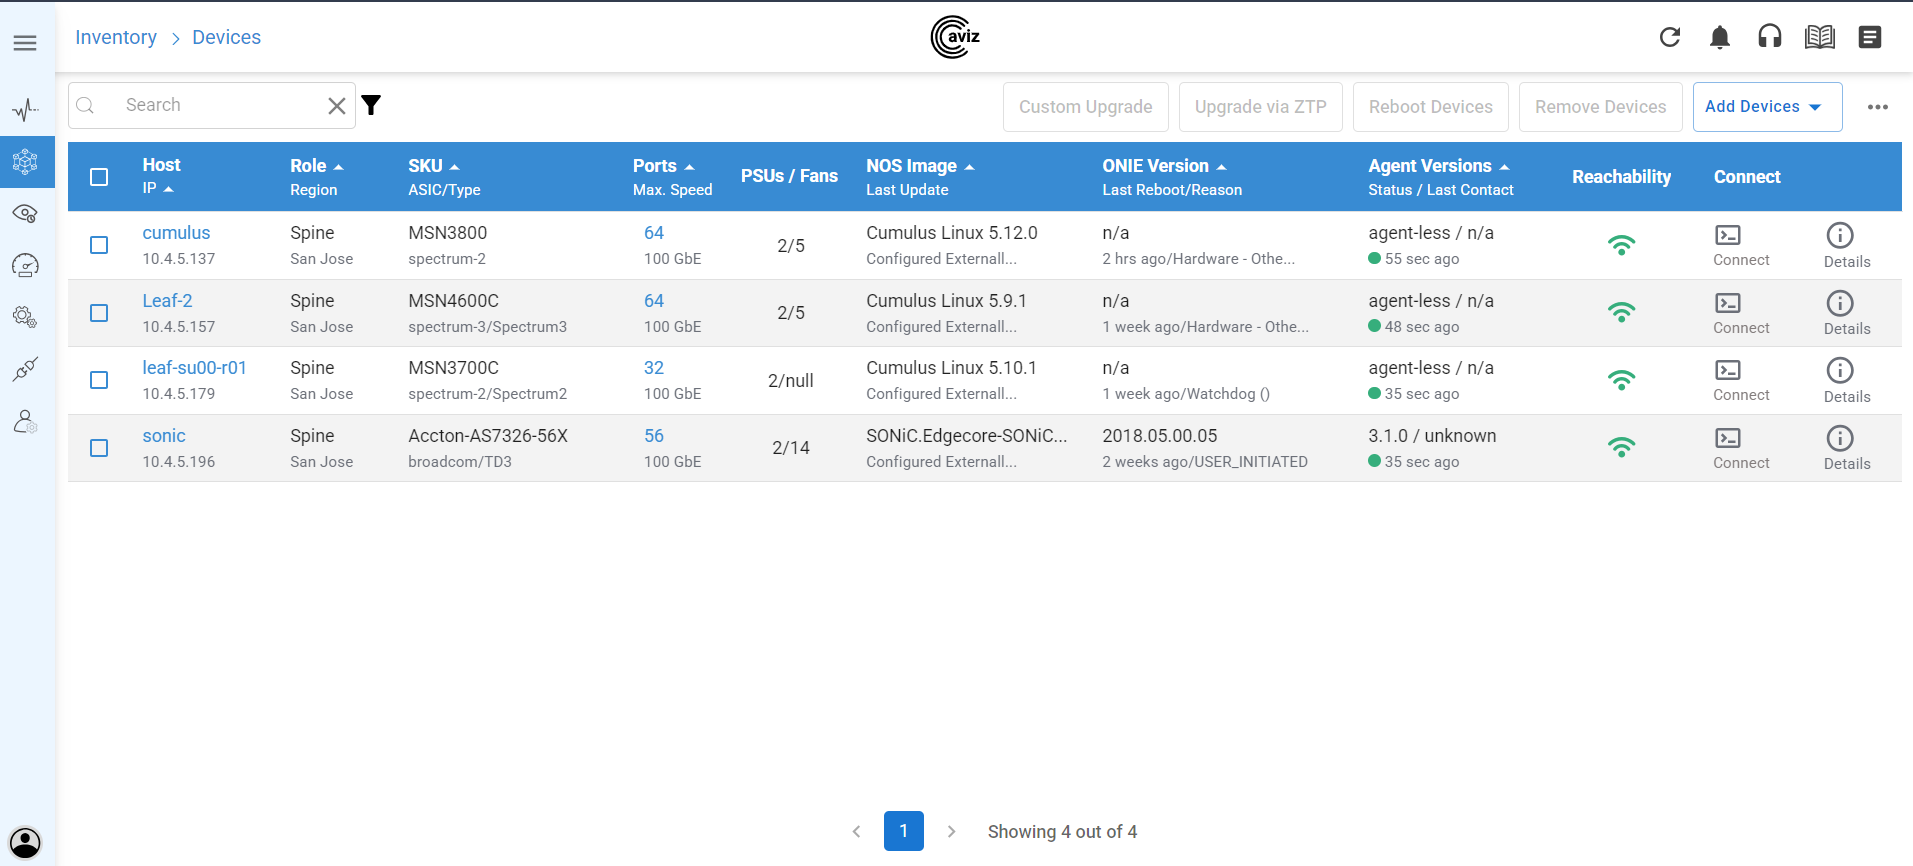Viewport: 1913px width, 866px height.
Task: Open the sonic host link
Action: tap(164, 436)
